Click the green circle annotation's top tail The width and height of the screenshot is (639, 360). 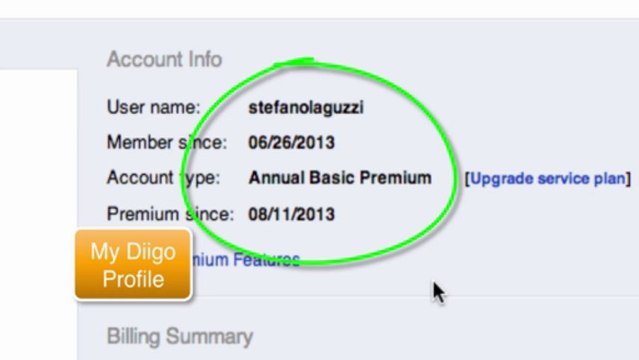click(294, 62)
